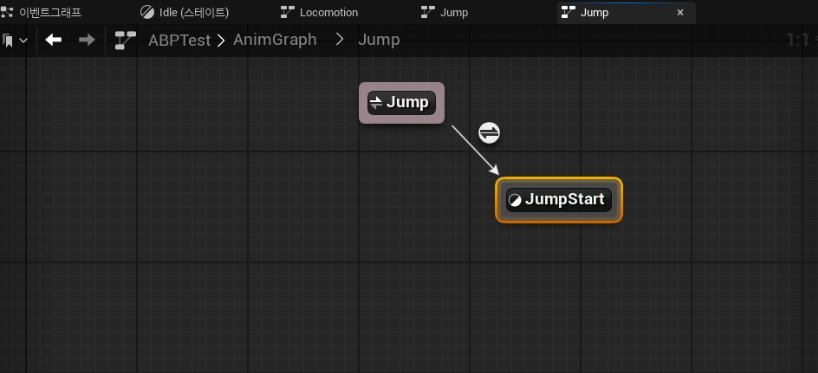Image resolution: width=818 pixels, height=373 pixels.
Task: Click the conduit icon inside the Jump node
Action: point(376,103)
